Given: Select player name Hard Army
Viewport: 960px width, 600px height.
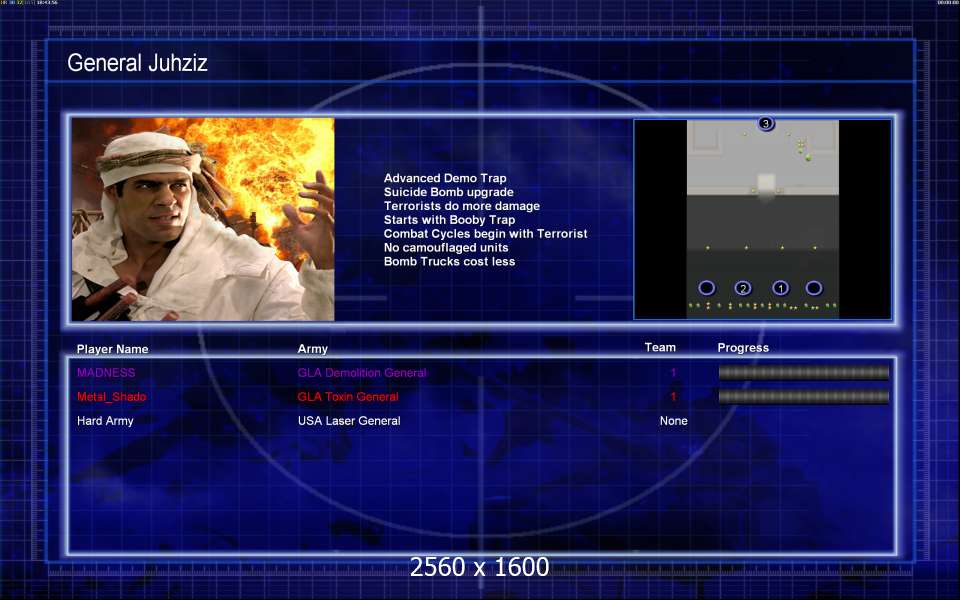Looking at the screenshot, I should [105, 421].
